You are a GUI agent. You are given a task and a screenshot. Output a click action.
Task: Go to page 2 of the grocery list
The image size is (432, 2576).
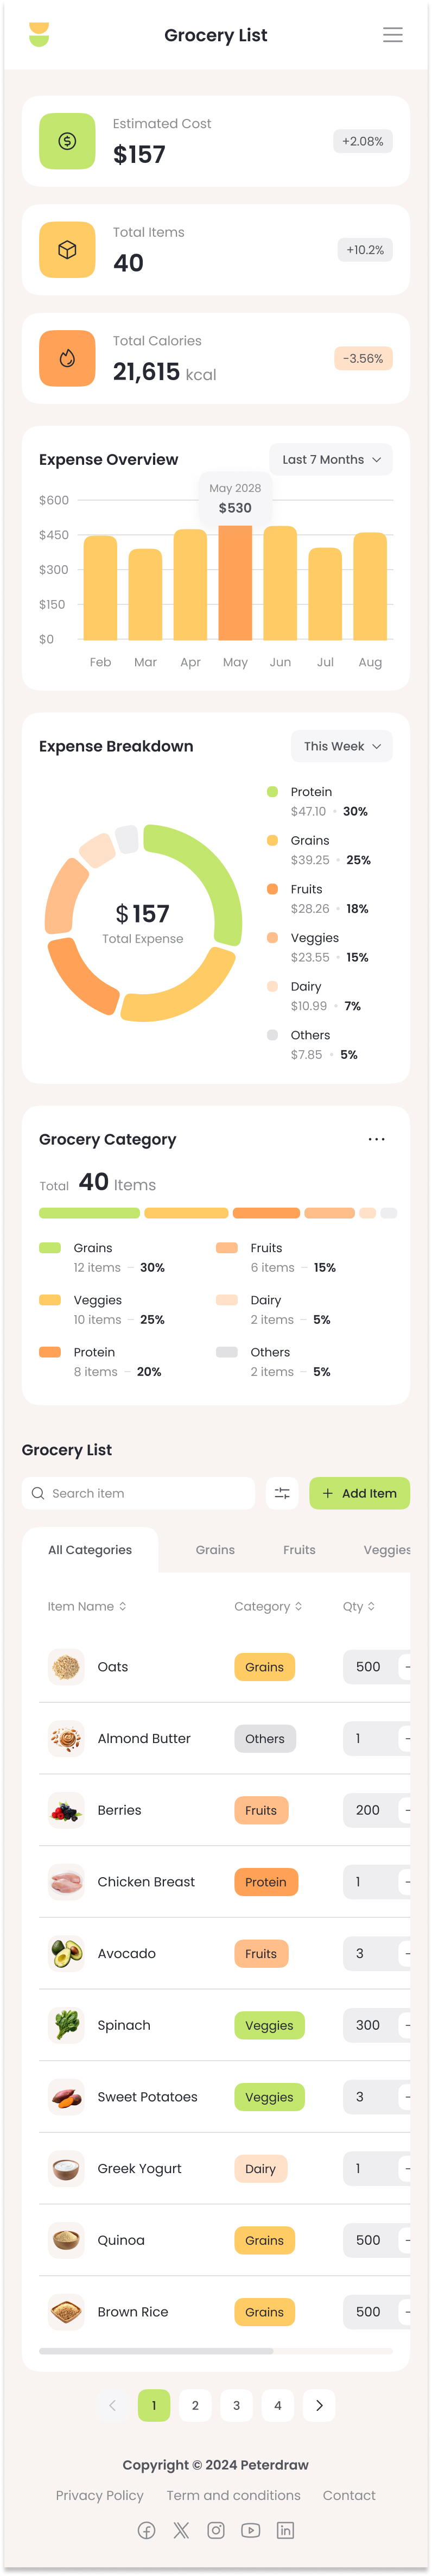(195, 2405)
